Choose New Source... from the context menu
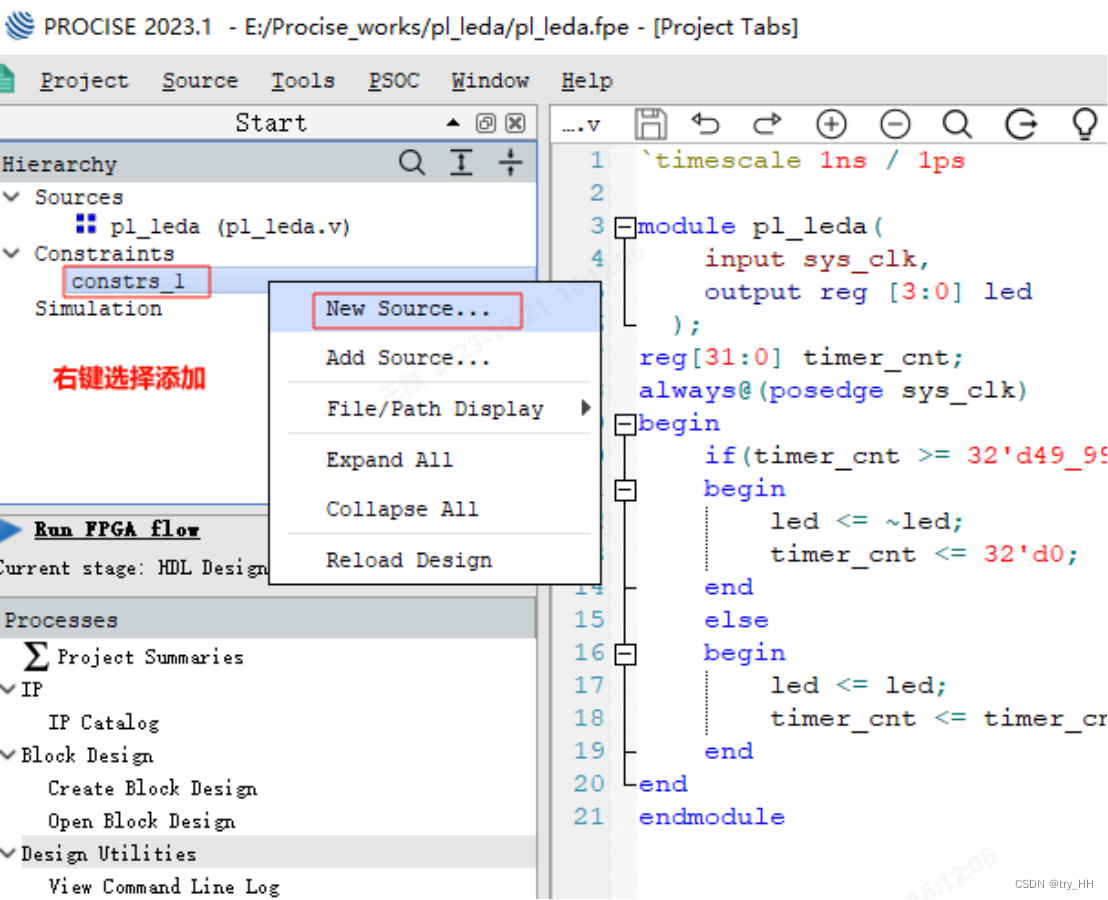This screenshot has height=900, width=1108. 435,309
